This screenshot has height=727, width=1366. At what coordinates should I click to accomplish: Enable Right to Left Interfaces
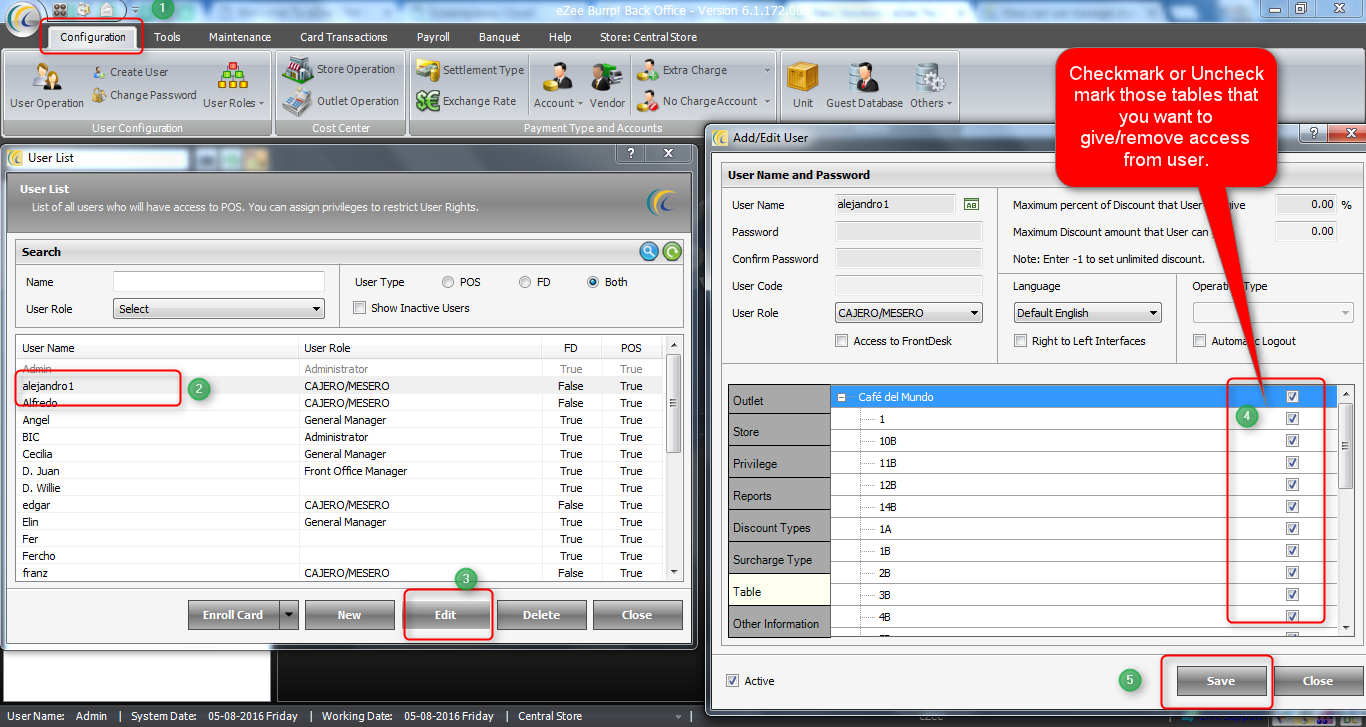pos(1020,341)
